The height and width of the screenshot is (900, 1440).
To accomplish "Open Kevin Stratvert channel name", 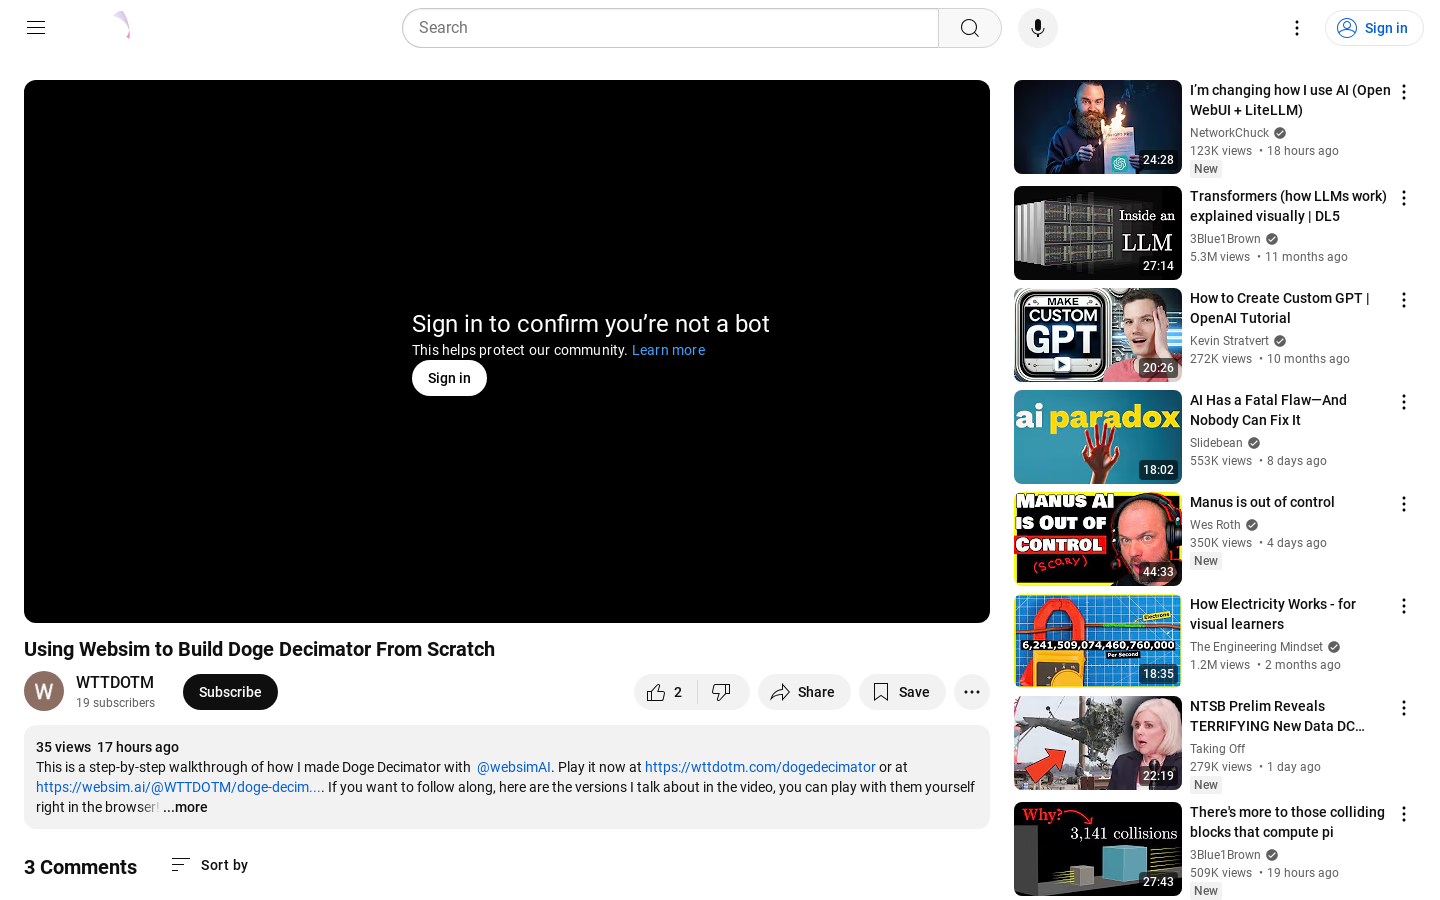I will pyautogui.click(x=1229, y=341).
